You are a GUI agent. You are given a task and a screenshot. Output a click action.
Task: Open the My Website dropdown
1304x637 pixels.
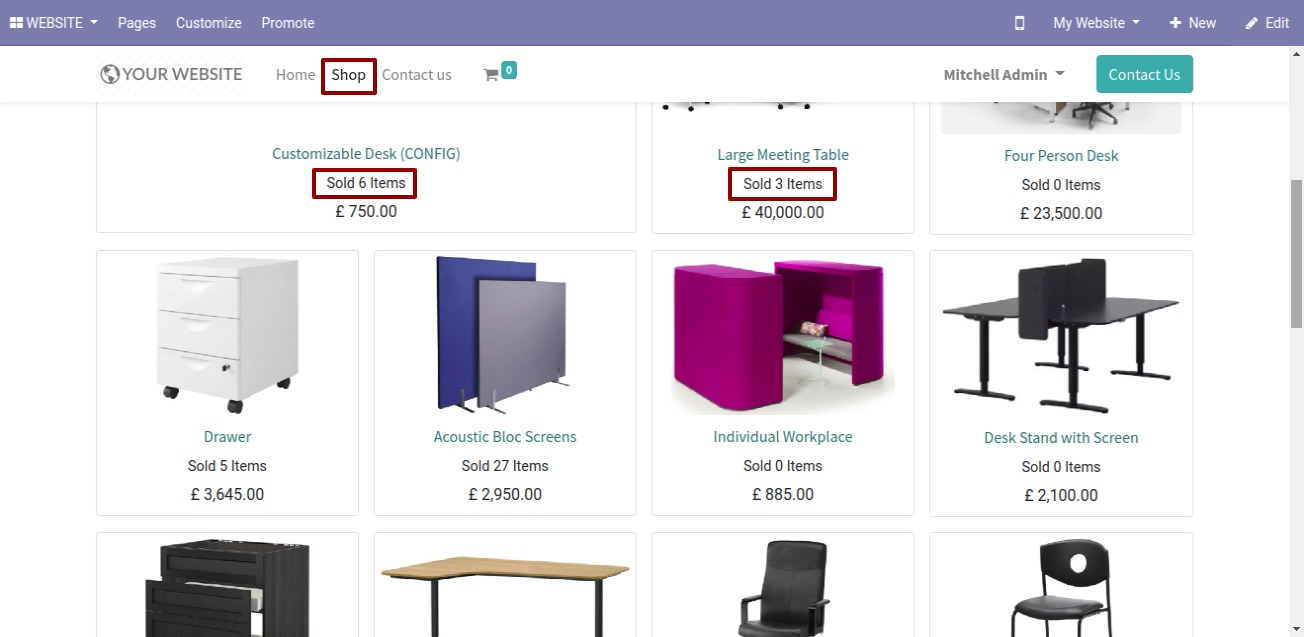[1096, 23]
